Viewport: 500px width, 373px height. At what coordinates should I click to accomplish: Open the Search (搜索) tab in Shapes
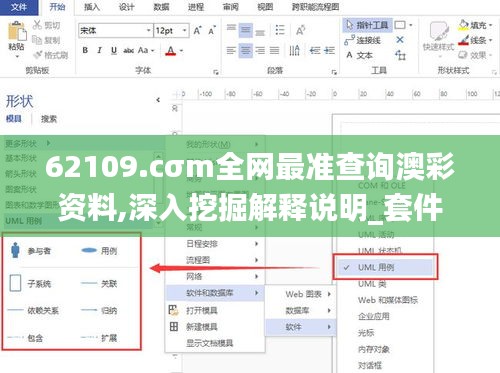49,119
